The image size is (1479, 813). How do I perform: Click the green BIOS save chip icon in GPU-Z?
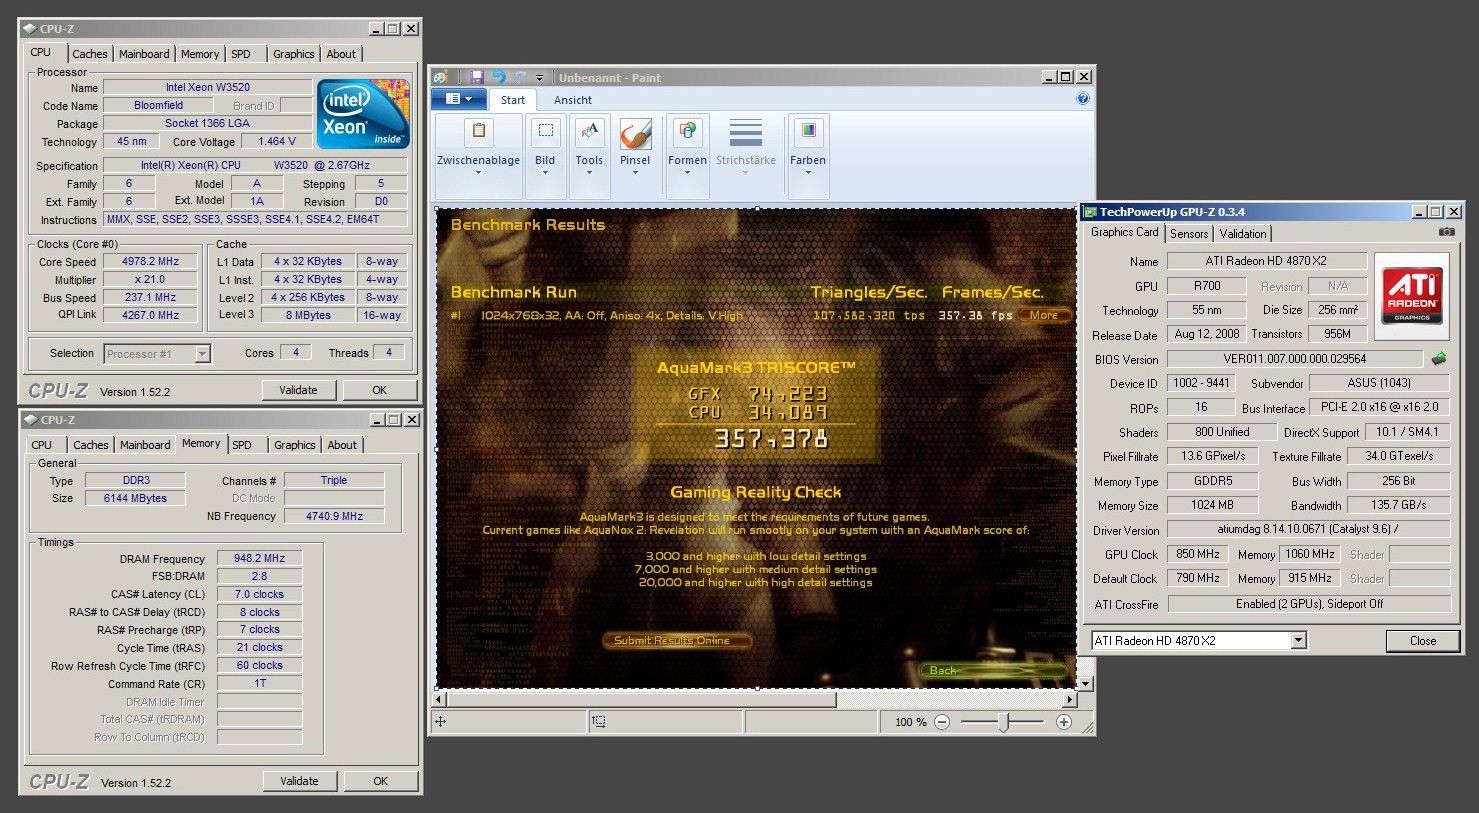[1439, 358]
